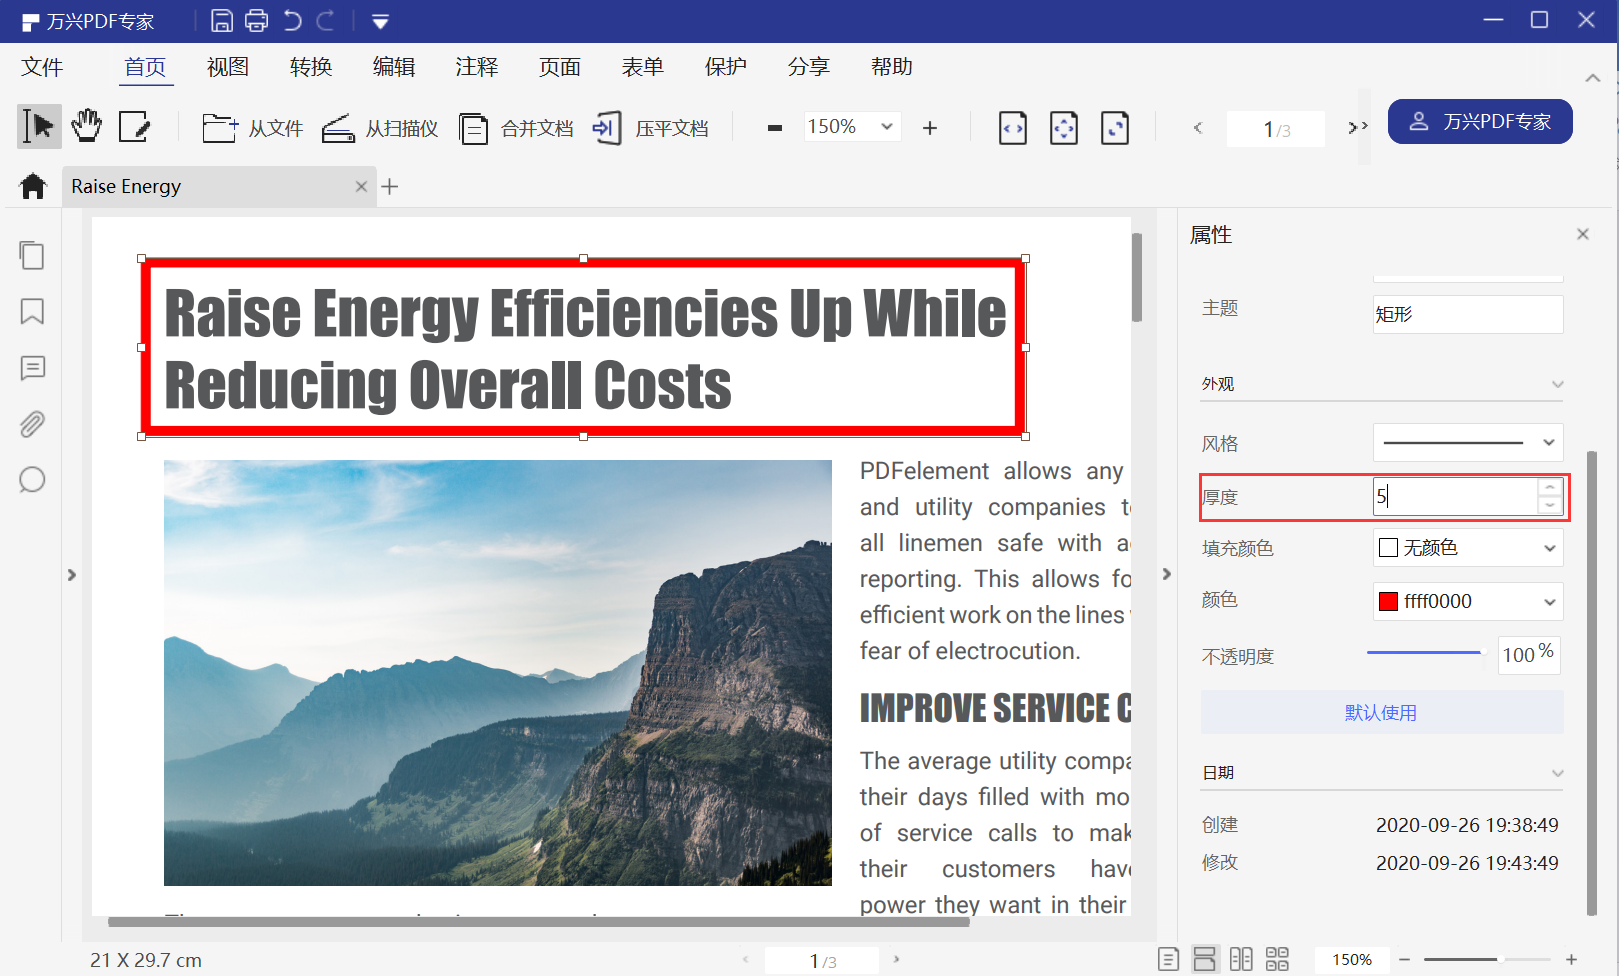Click the 不透明度 opacity slider

[x=1424, y=653]
